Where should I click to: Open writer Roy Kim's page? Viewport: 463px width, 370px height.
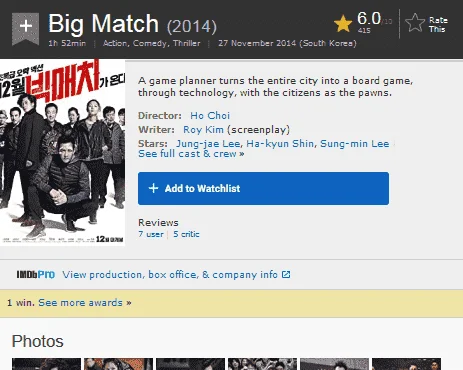203,130
